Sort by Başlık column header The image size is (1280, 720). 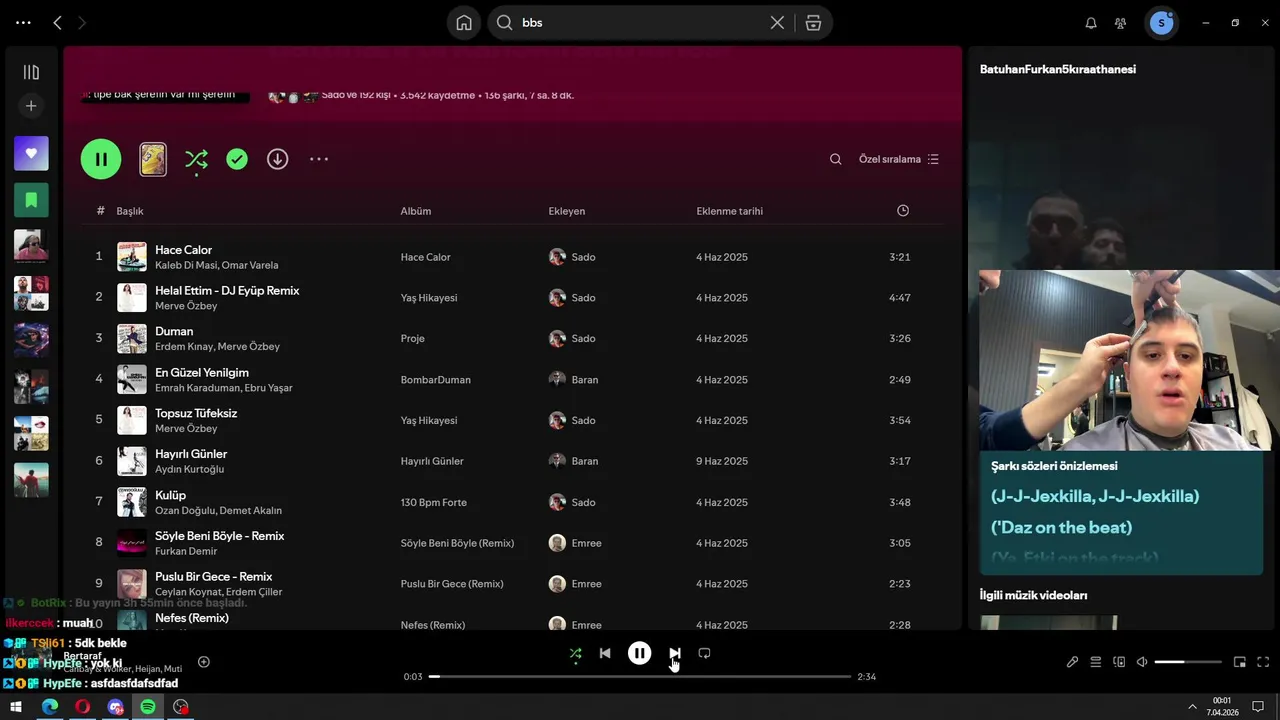tap(130, 211)
